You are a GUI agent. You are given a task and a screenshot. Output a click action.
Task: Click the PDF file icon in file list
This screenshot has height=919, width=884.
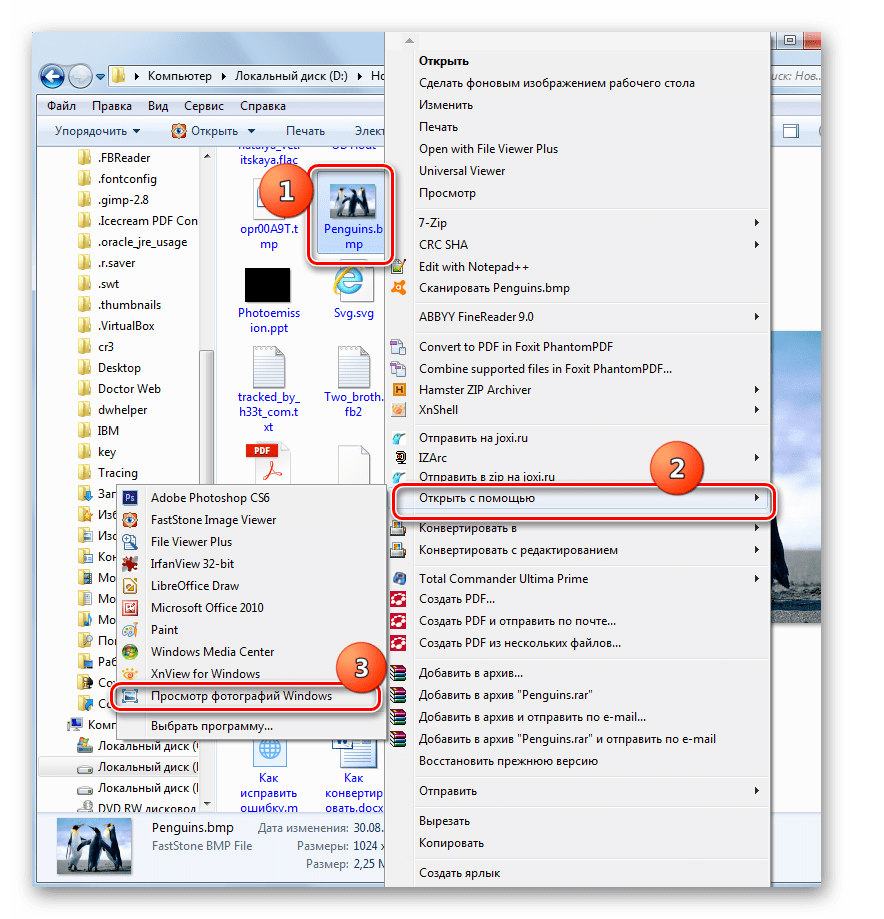coord(268,464)
